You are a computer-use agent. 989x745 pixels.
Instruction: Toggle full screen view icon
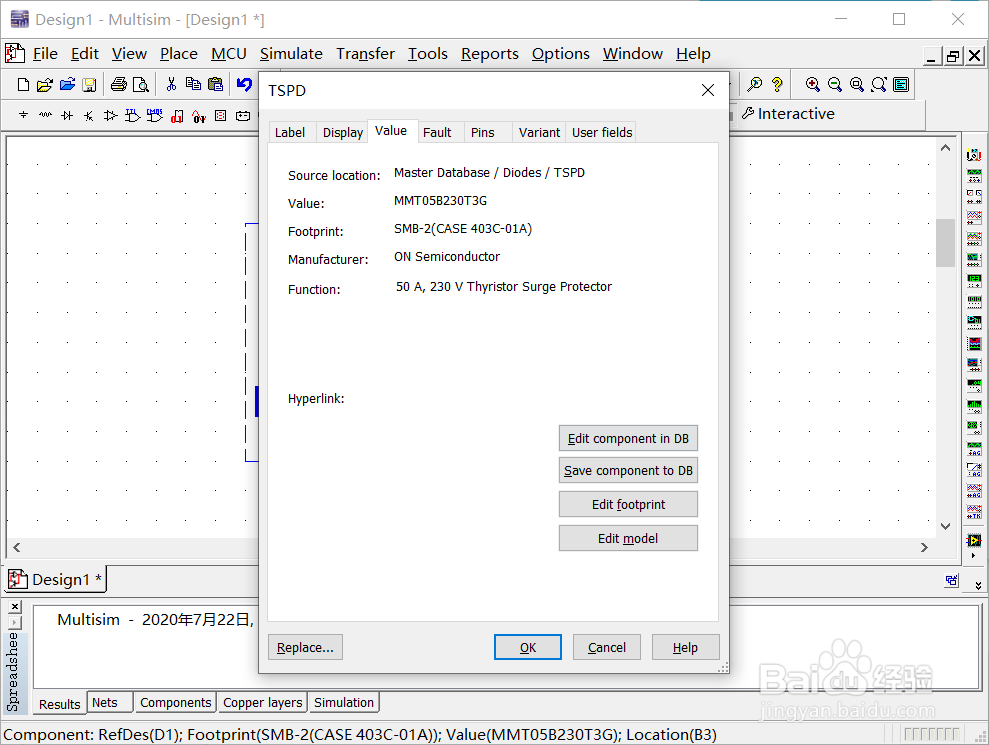click(x=901, y=84)
